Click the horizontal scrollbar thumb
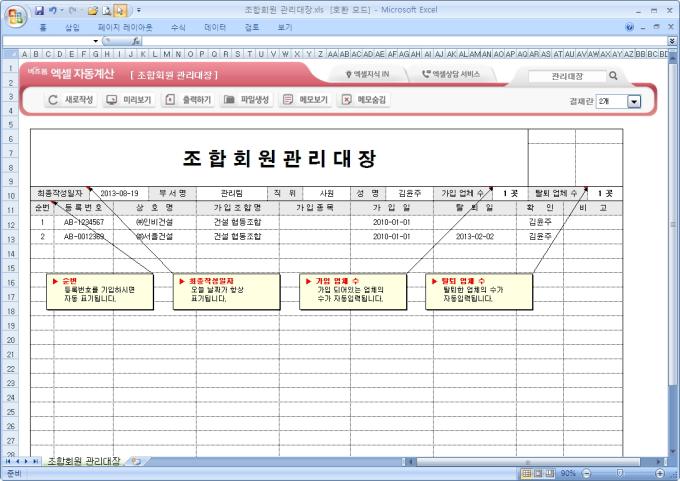 [x=528, y=462]
